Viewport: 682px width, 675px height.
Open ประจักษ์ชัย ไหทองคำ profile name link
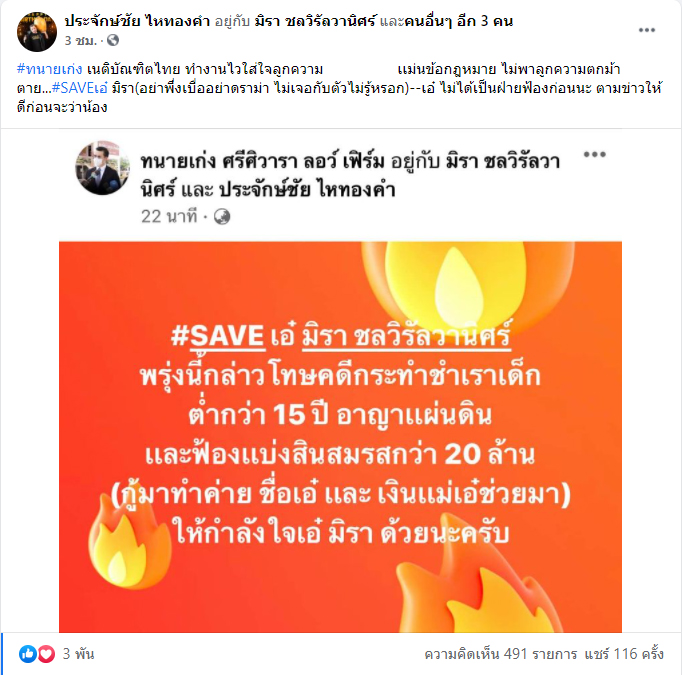click(x=137, y=20)
